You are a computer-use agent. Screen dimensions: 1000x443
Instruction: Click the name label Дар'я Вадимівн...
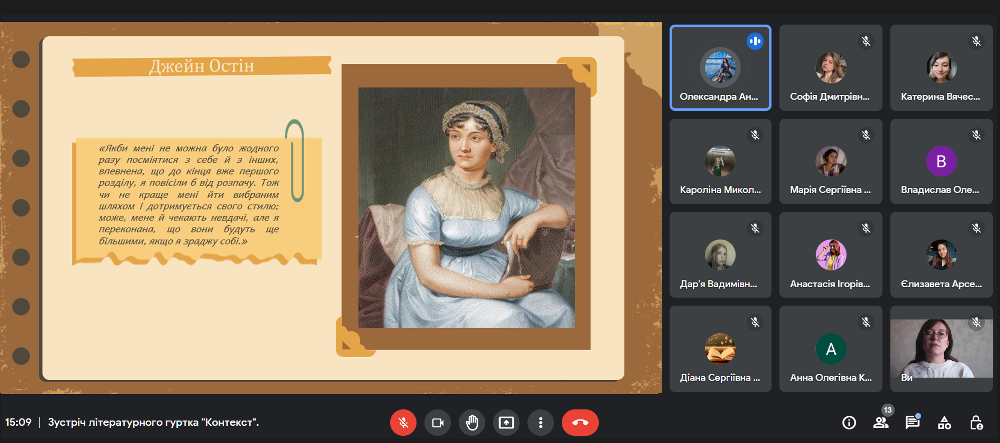point(718,284)
